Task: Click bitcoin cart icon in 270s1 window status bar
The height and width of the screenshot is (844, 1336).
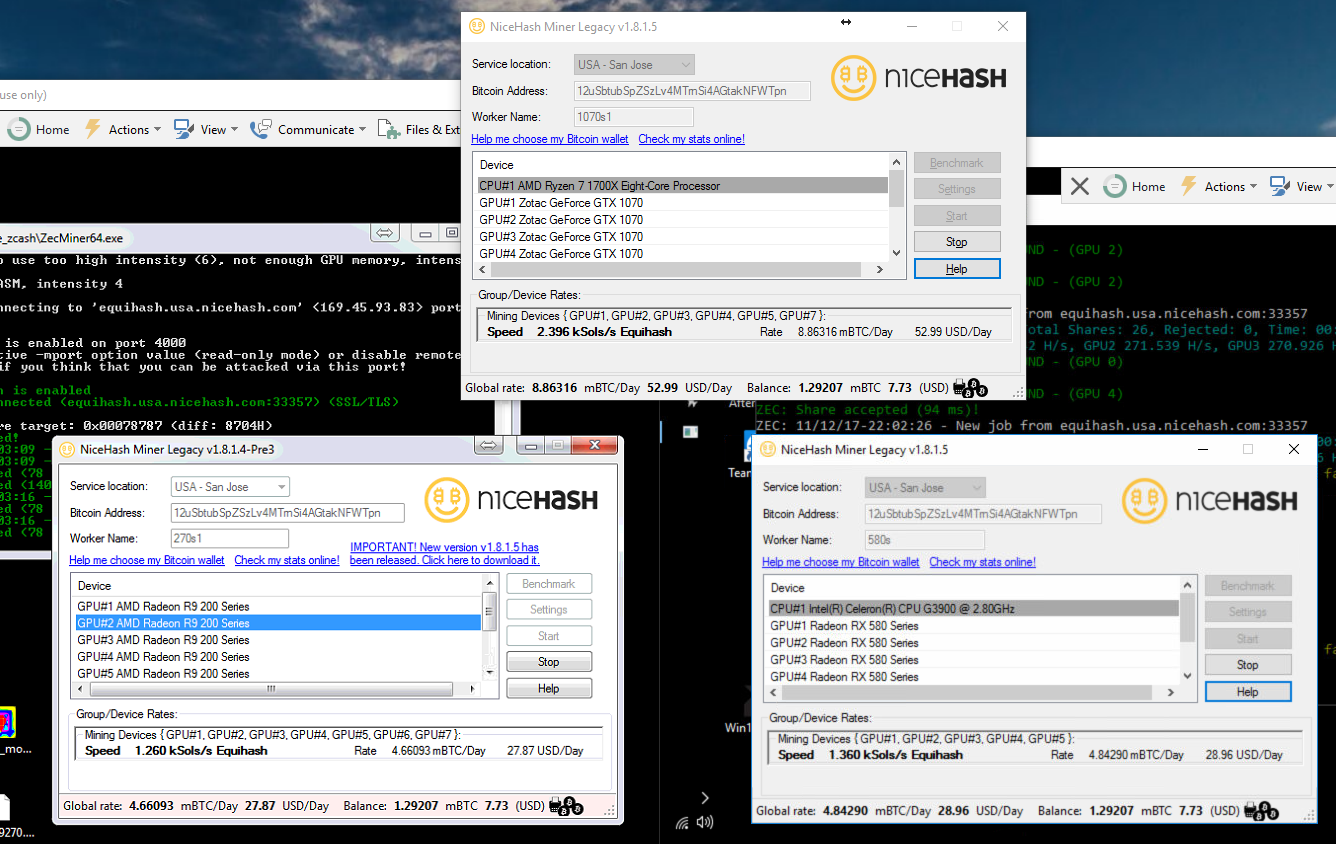Action: click(566, 805)
